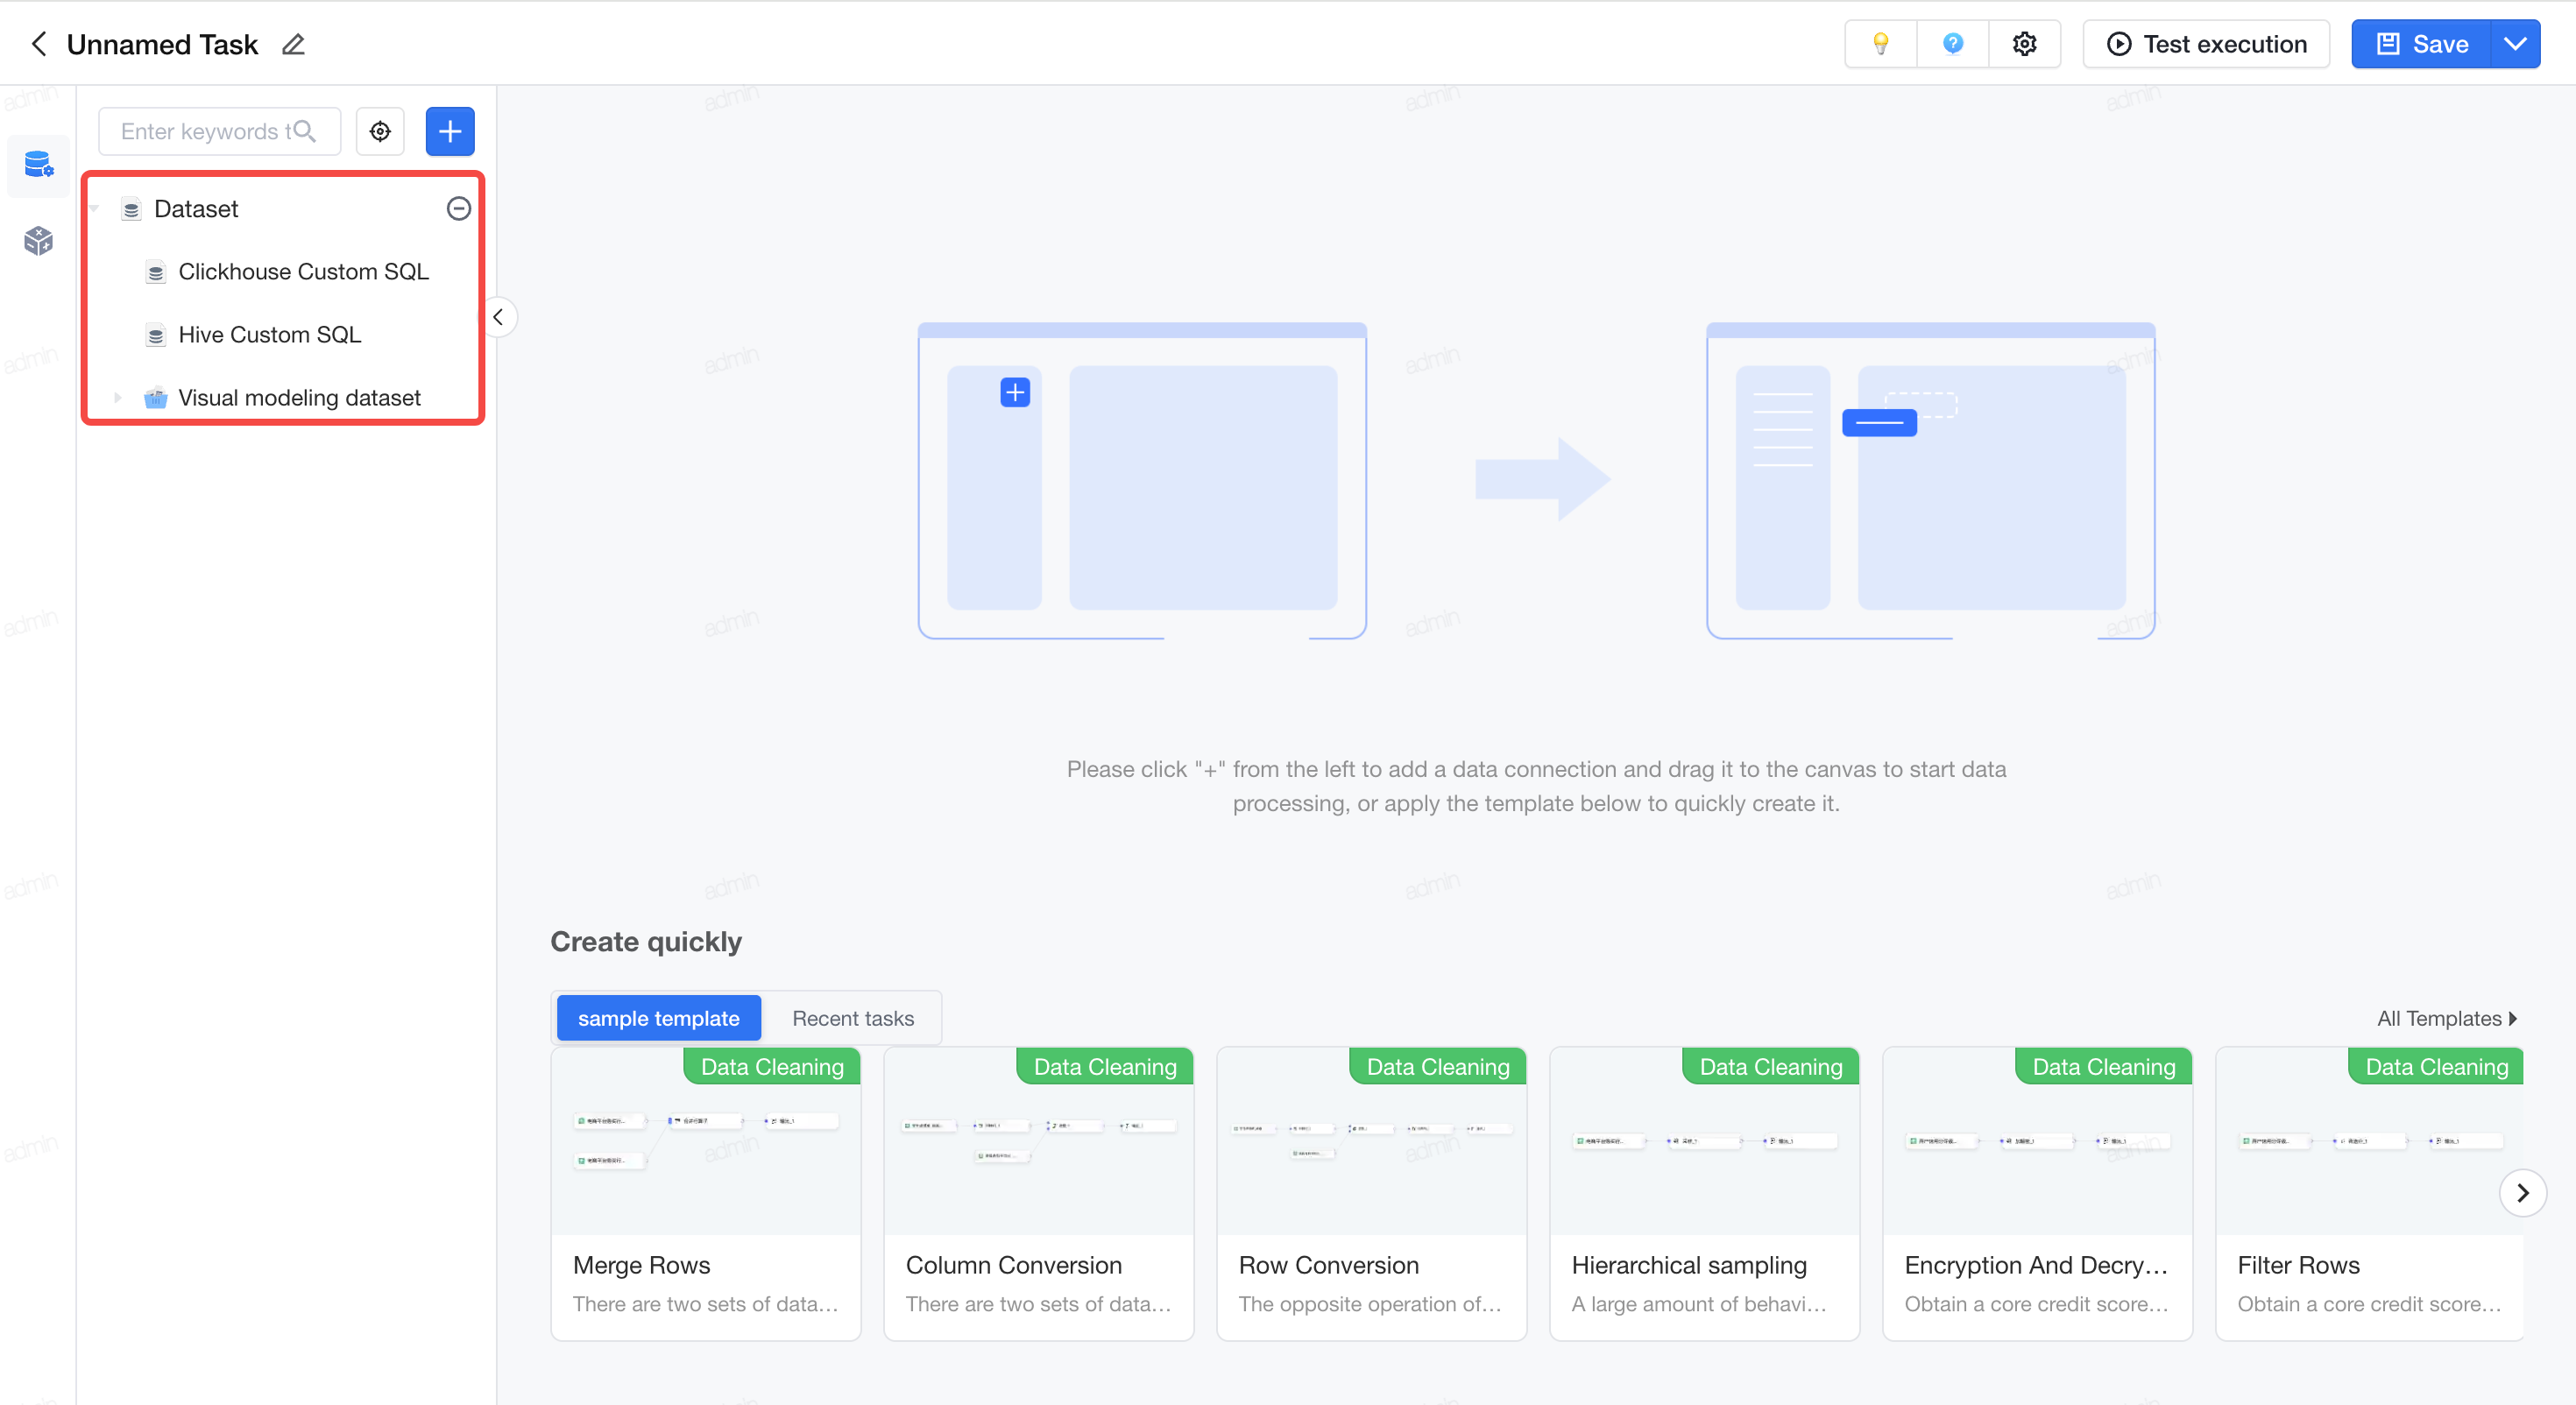Open the blue help question icon
Screen dimensions: 2576x1405
[x=1952, y=44]
